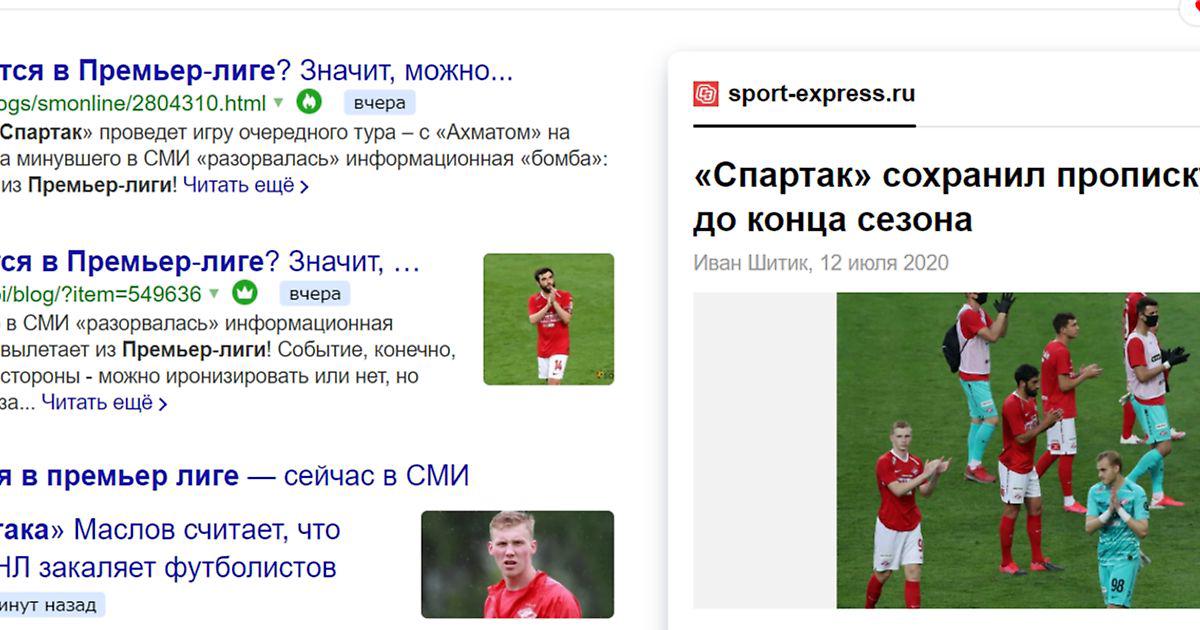Open the 'в премьер лиге — сейчас в СМИ' heading
1200x630 pixels.
click(234, 475)
